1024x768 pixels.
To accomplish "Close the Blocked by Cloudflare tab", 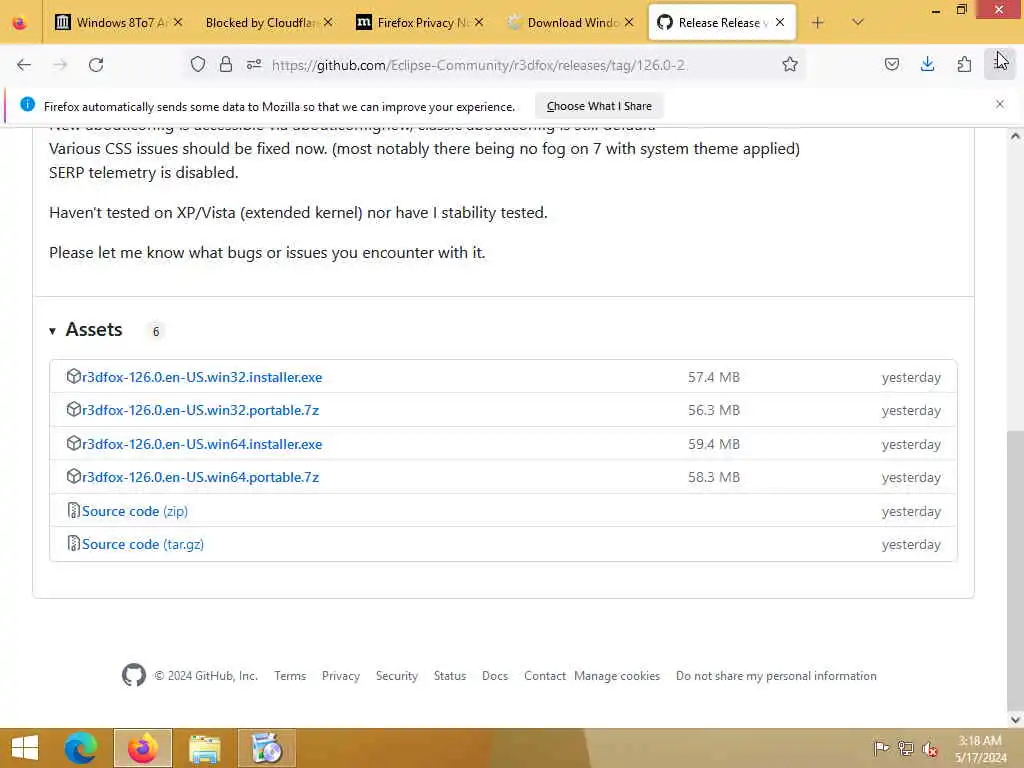I will tap(328, 23).
